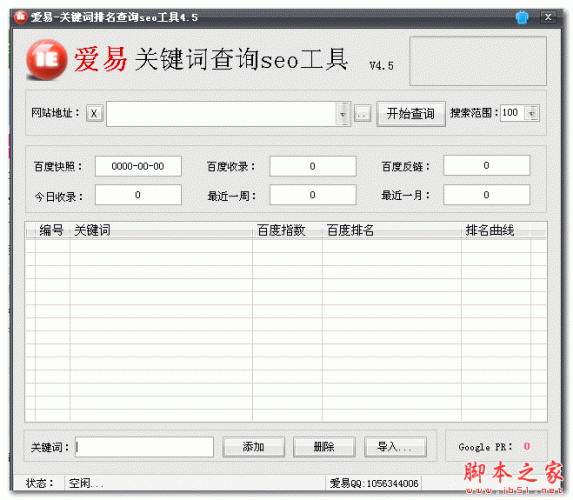Viewport: 573px width, 500px height.
Task: Click the 关键词 column header
Action: 161,231
